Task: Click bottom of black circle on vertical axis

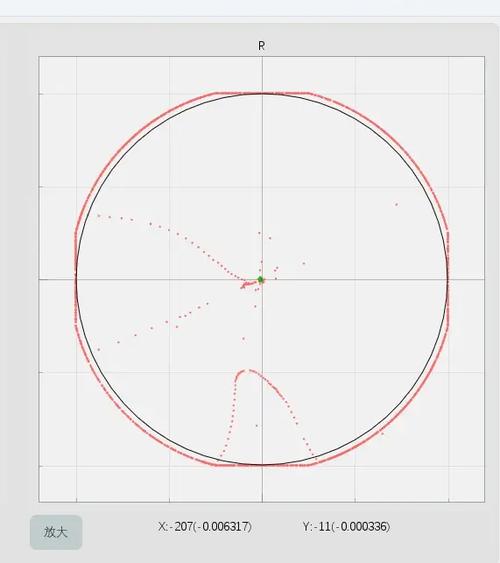Action: click(262, 465)
